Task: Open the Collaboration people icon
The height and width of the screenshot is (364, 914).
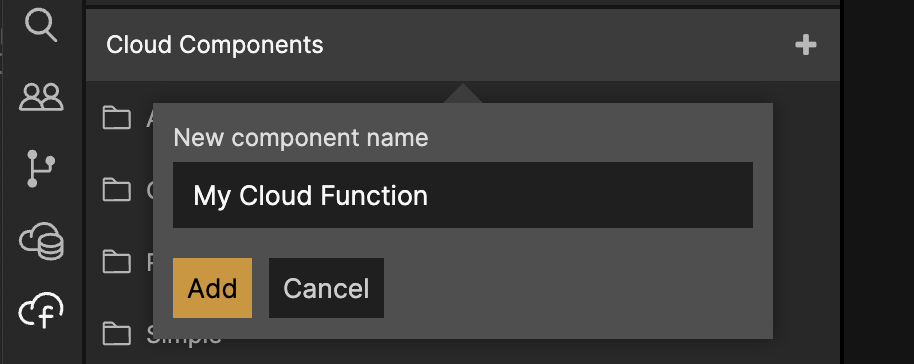Action: 41,97
